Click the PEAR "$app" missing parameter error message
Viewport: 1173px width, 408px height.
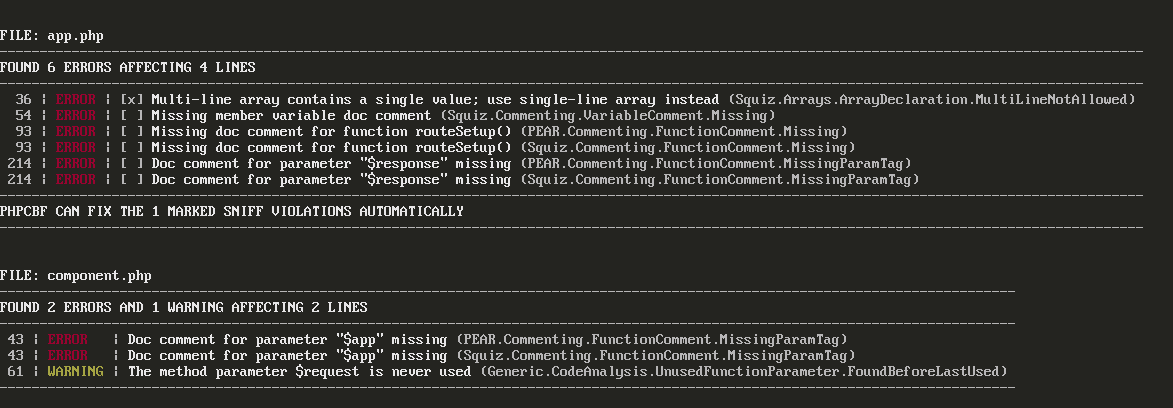[x=288, y=339]
